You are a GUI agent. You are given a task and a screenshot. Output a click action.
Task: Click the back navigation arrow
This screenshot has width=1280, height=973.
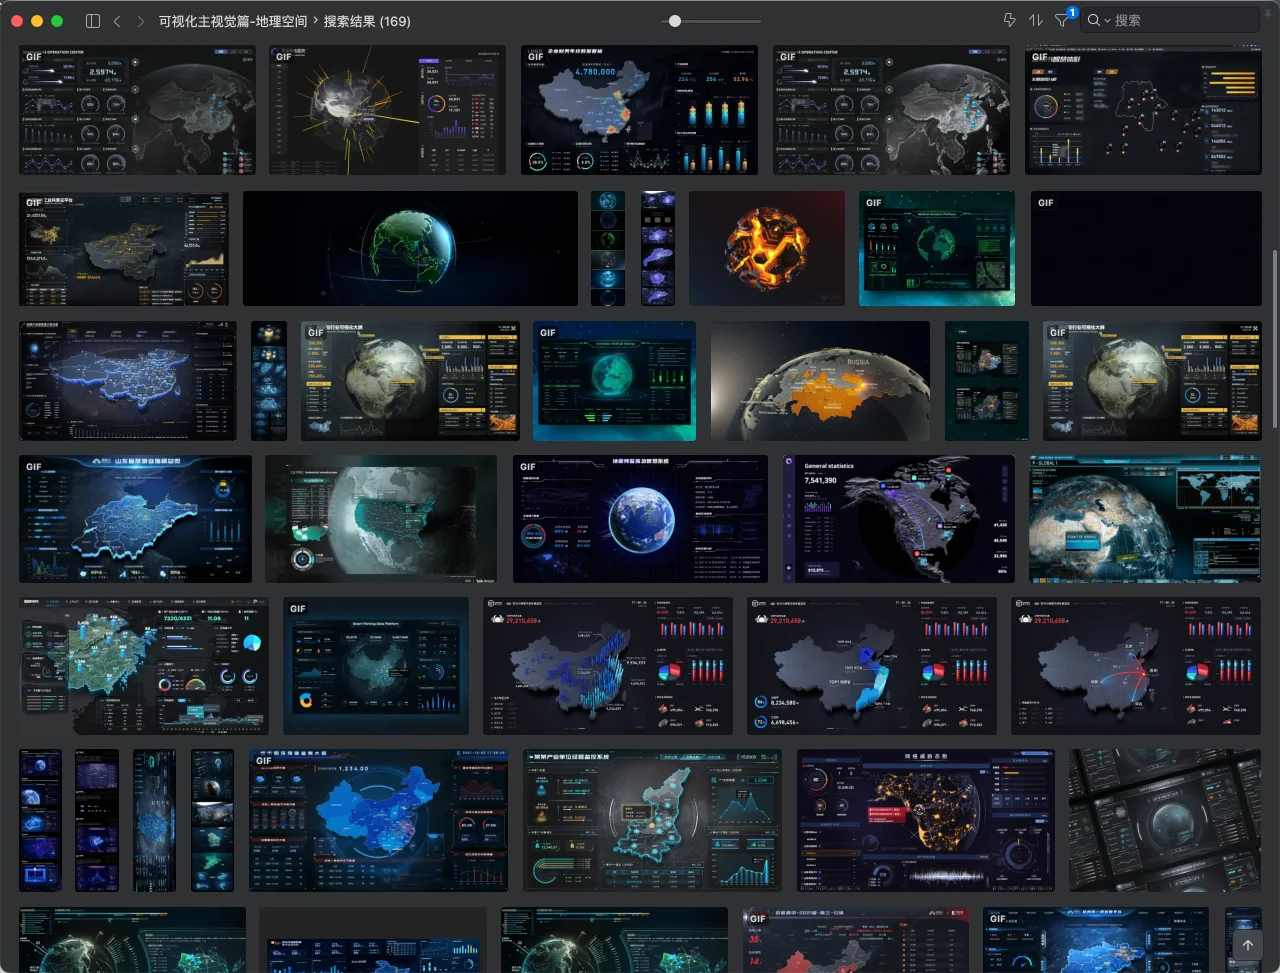click(117, 21)
